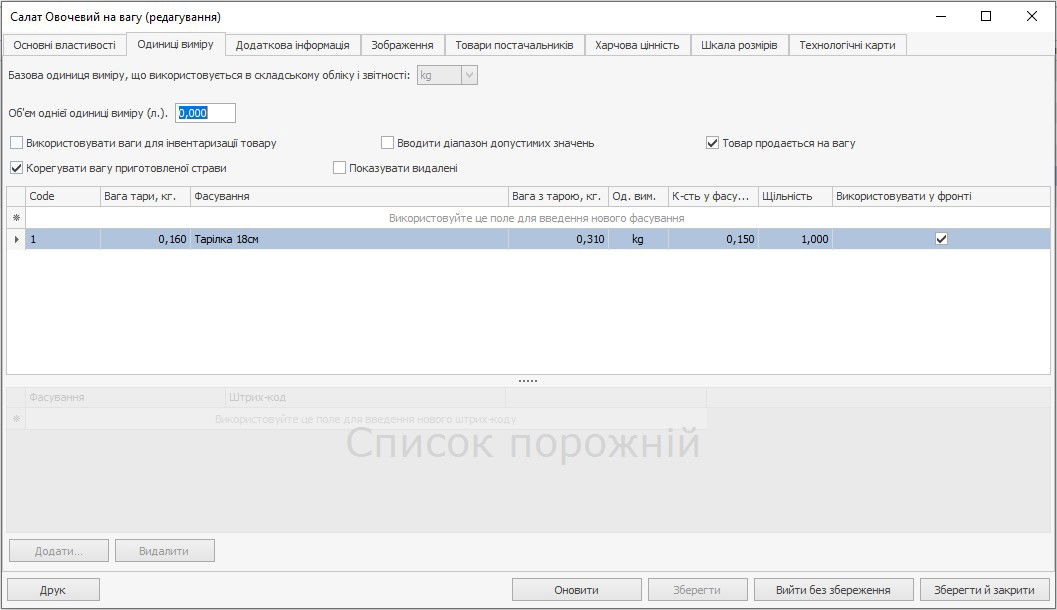
Task: Enable 'Використовувати ваги для інвентаризації товару' checkbox
Action: click(17, 143)
